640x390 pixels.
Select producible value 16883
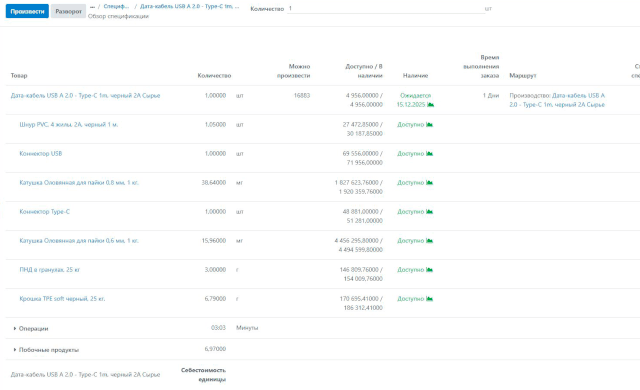pos(302,95)
